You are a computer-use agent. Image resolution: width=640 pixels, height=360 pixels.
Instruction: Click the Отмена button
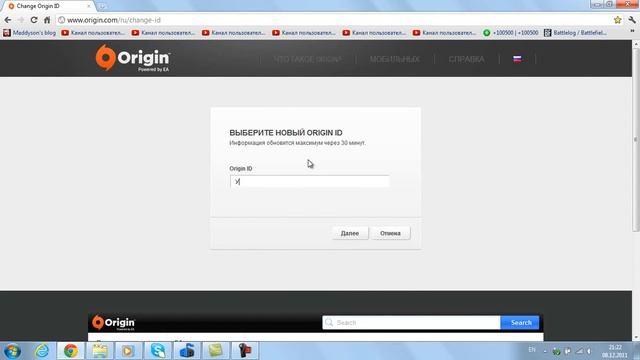390,233
